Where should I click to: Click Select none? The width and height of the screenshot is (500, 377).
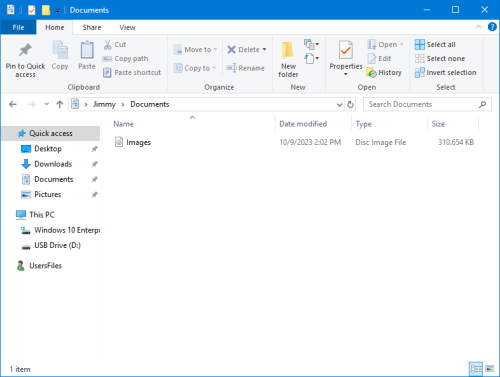[x=440, y=59]
